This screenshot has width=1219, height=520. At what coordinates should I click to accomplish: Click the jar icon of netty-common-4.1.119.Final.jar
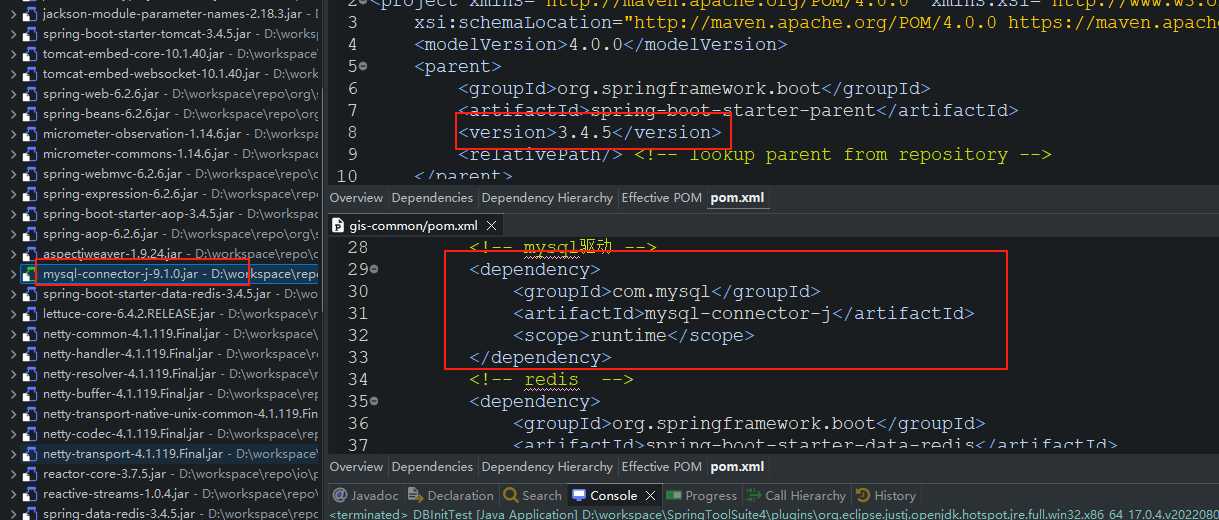point(29,334)
